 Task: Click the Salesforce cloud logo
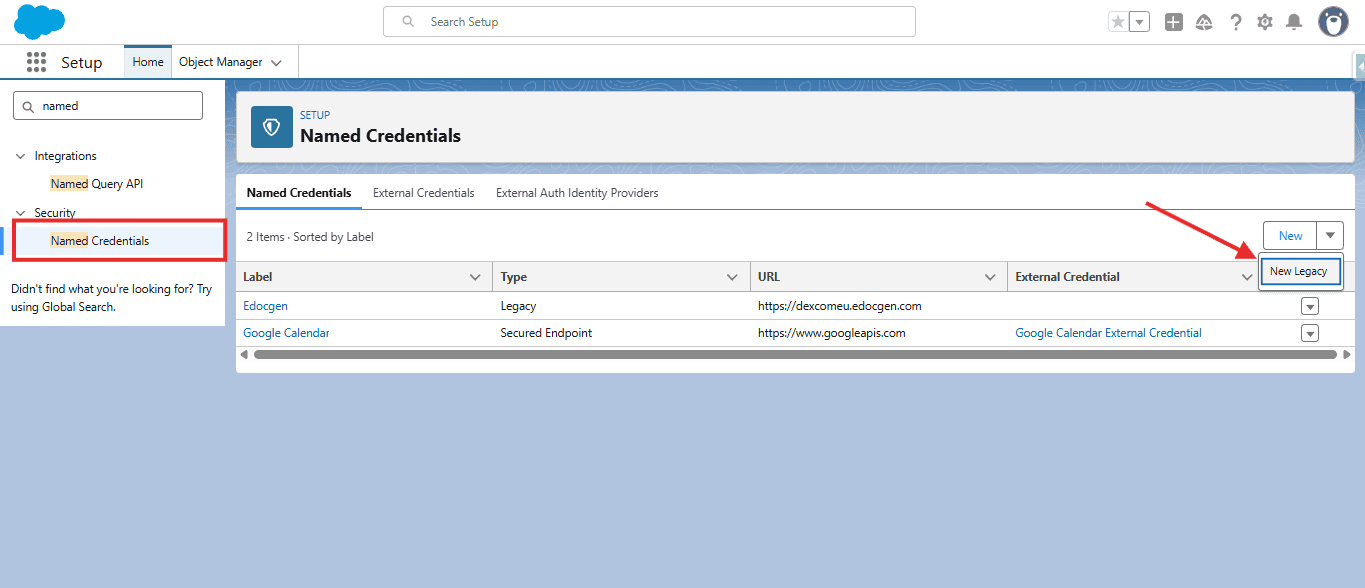click(40, 21)
